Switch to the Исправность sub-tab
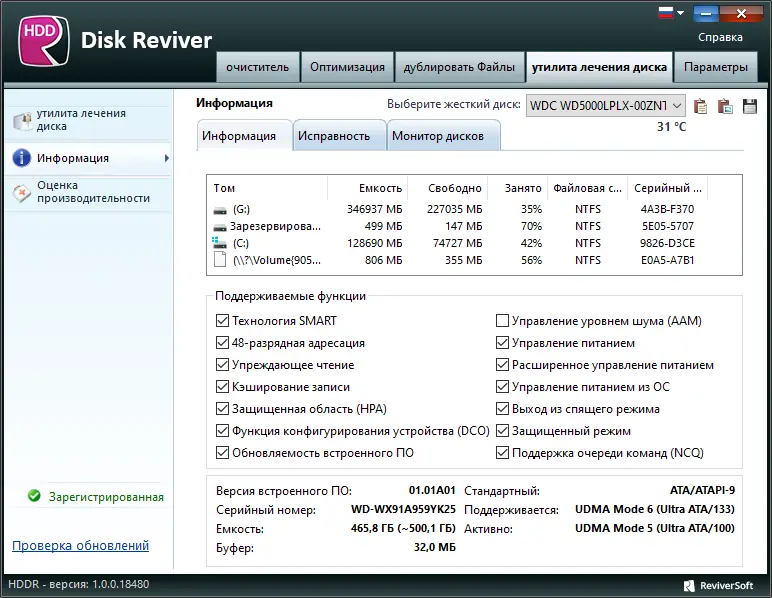The height and width of the screenshot is (598, 772). coord(339,135)
